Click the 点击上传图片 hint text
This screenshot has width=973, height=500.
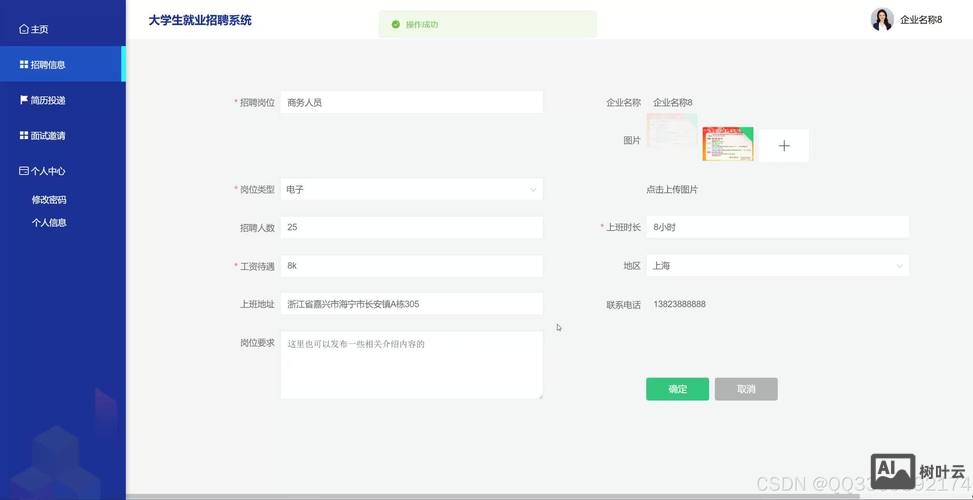pyautogui.click(x=672, y=189)
